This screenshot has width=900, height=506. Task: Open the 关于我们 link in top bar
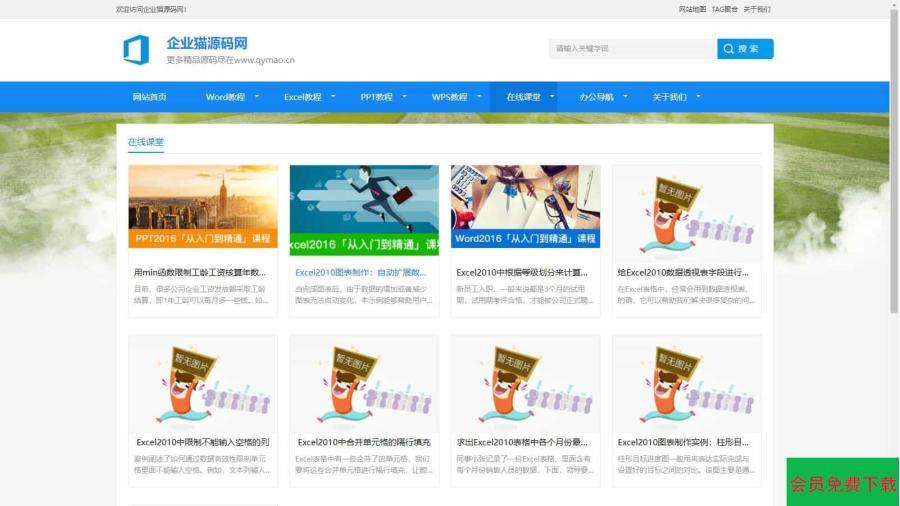pyautogui.click(x=757, y=9)
